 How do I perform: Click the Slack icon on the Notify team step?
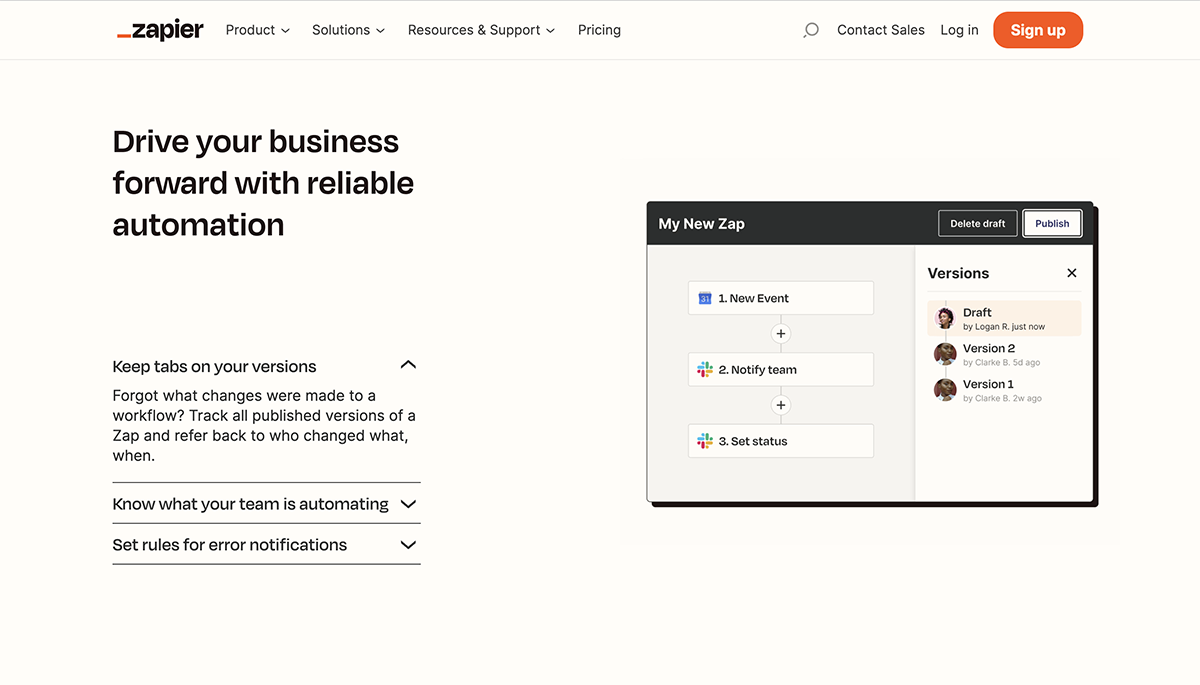click(x=703, y=369)
